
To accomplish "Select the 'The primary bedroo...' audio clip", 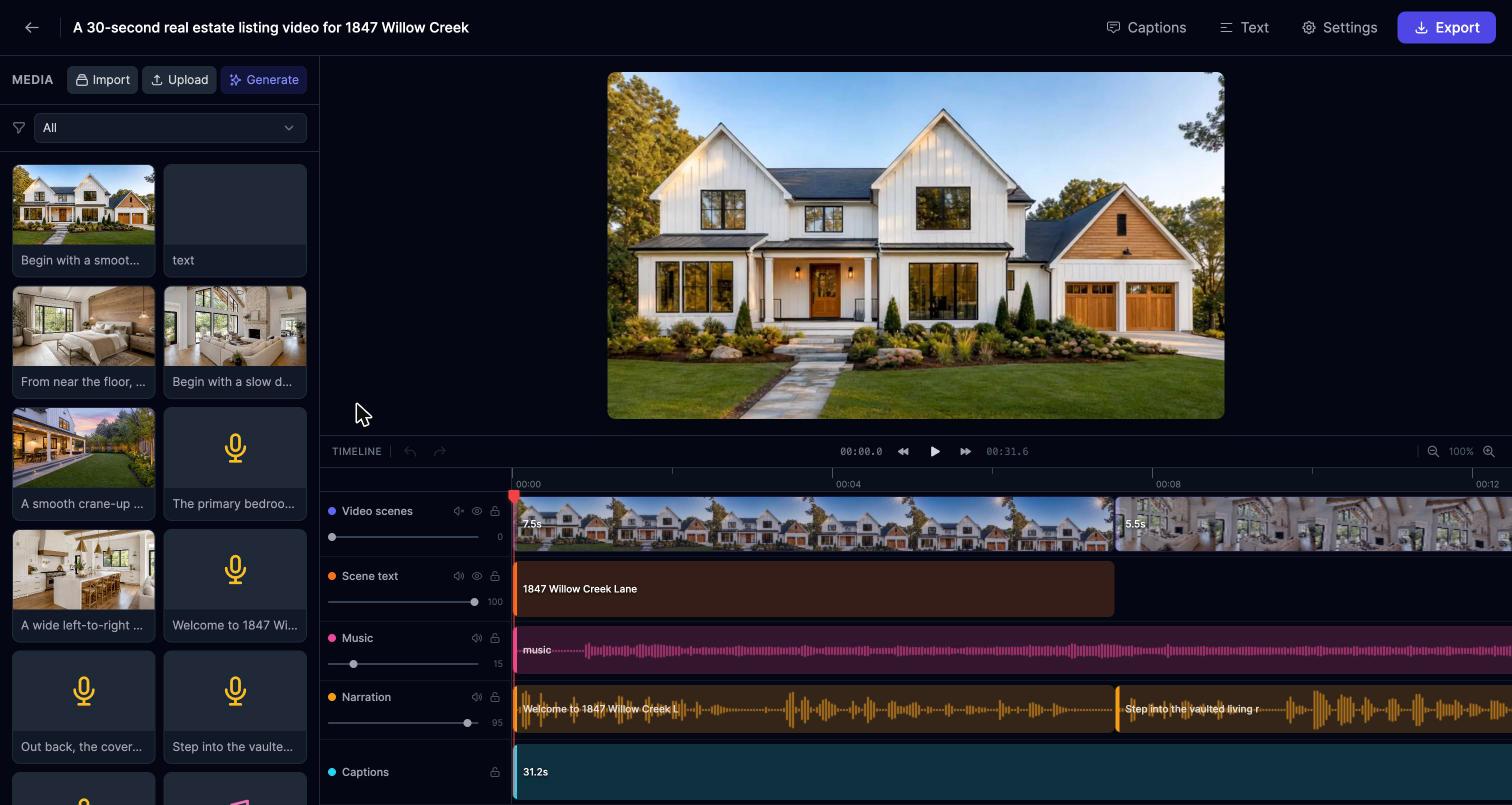I will click(x=235, y=464).
